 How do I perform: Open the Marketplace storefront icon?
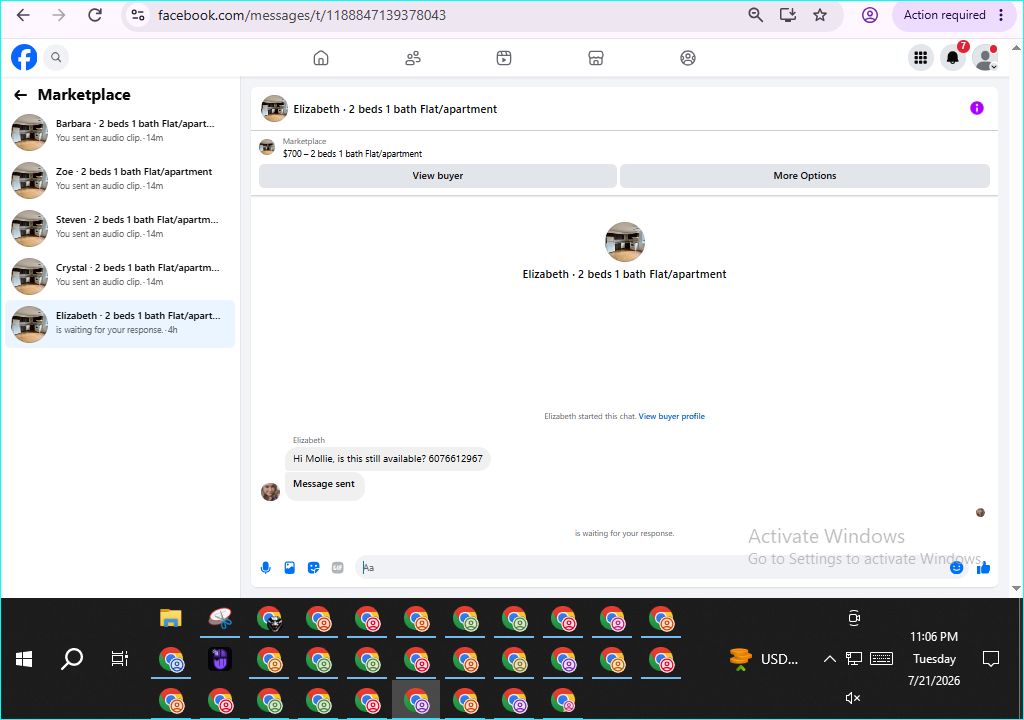click(x=596, y=58)
